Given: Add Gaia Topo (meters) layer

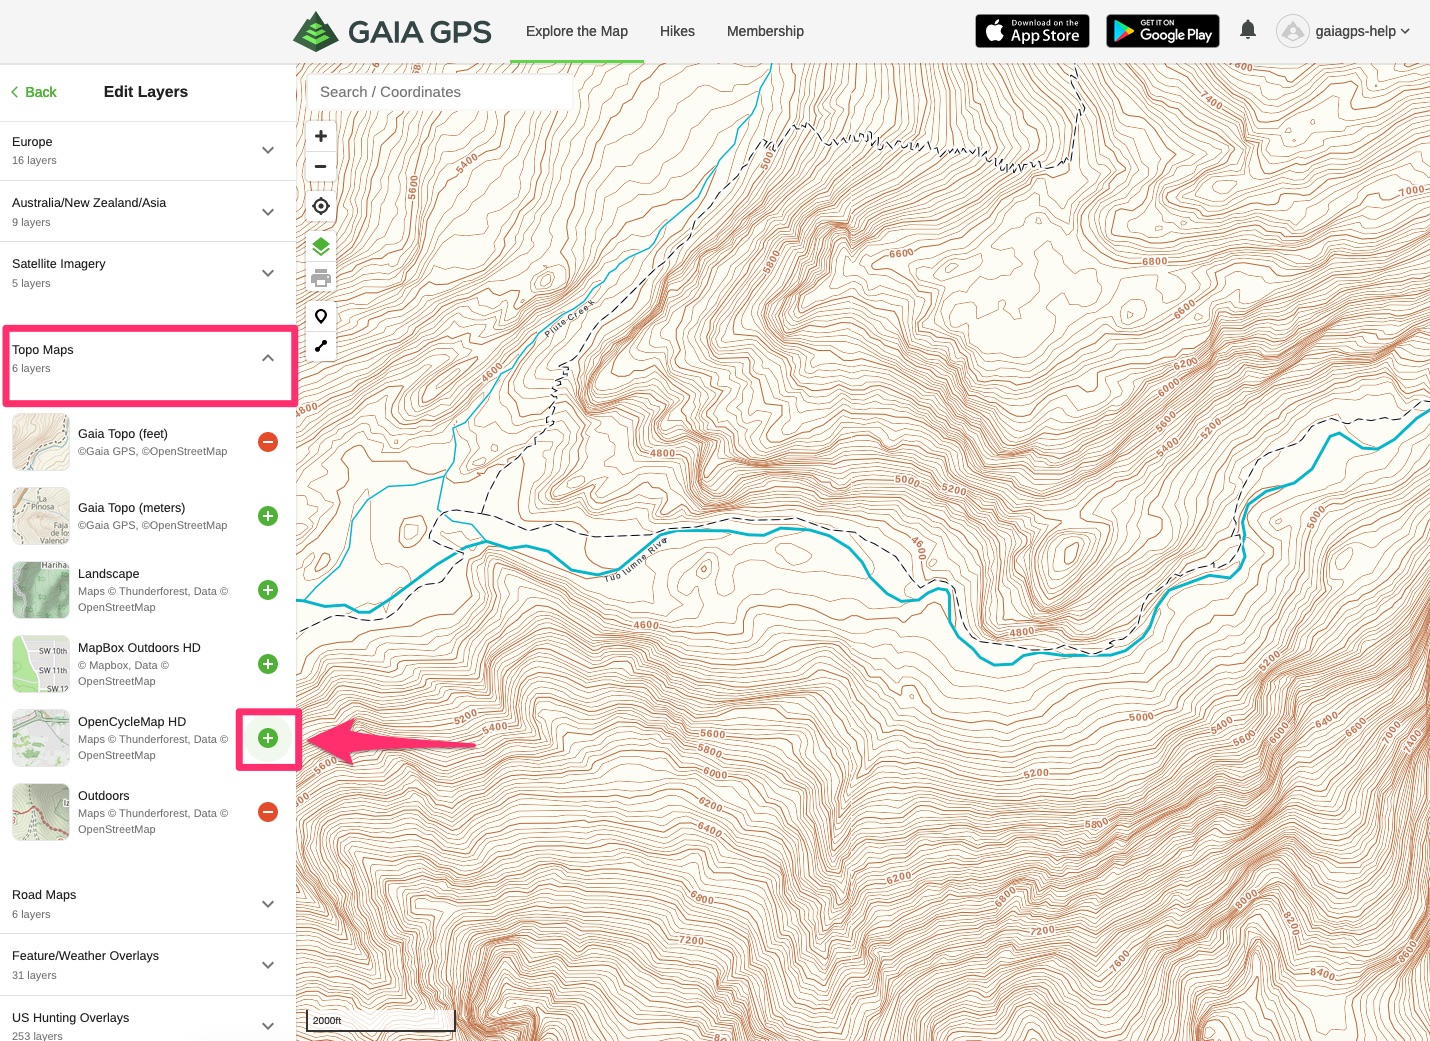Looking at the screenshot, I should (268, 516).
